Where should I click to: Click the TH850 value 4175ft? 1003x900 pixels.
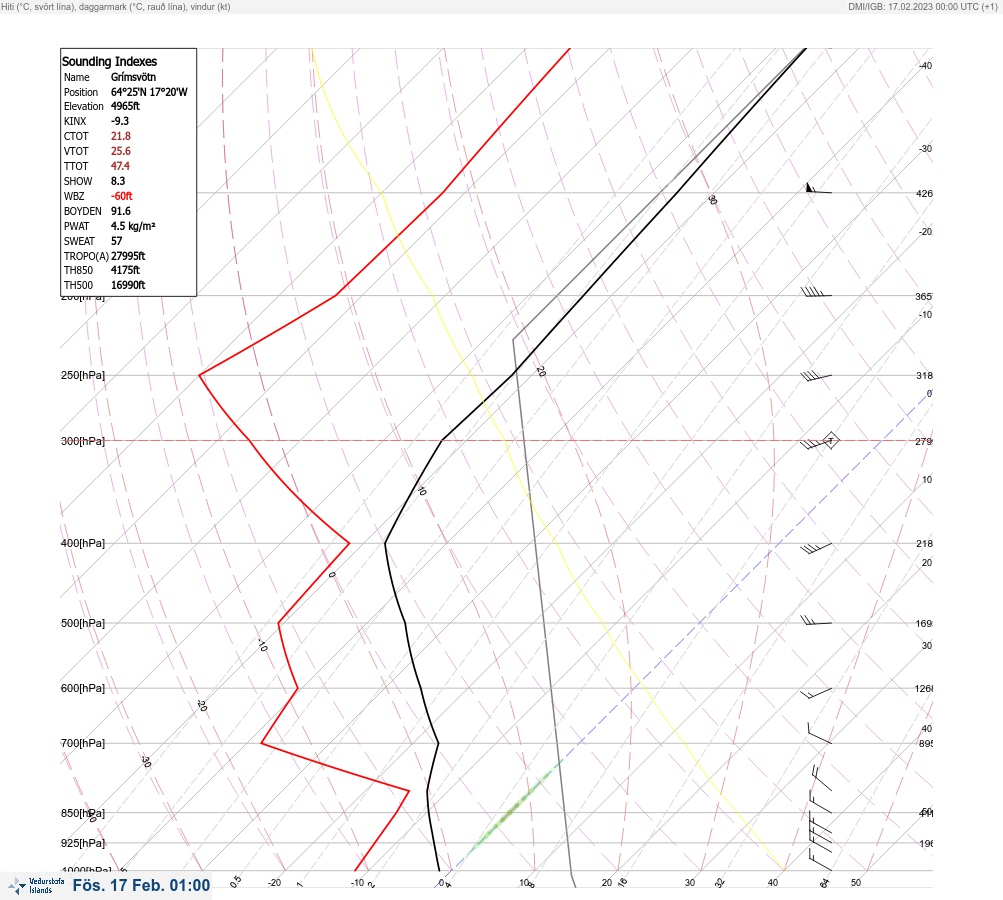click(125, 270)
